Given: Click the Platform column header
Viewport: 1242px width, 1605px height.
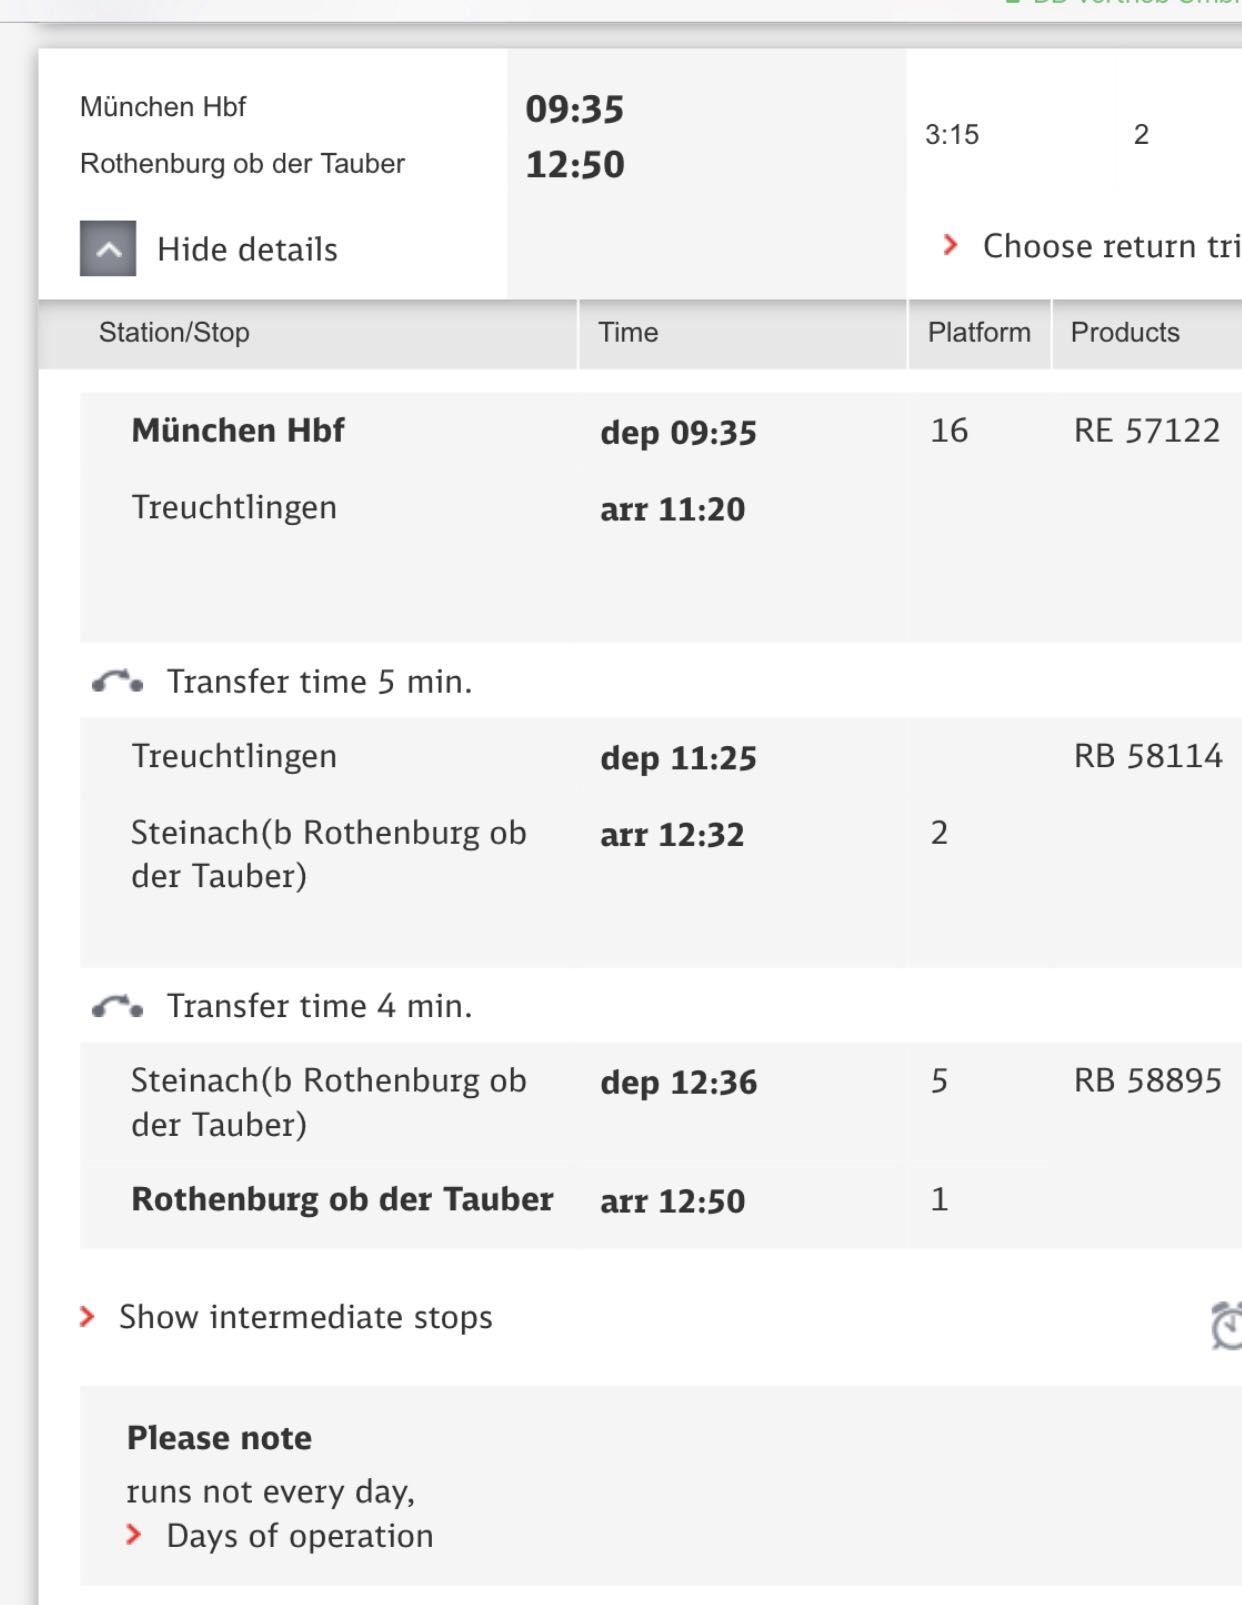Looking at the screenshot, I should click(978, 333).
